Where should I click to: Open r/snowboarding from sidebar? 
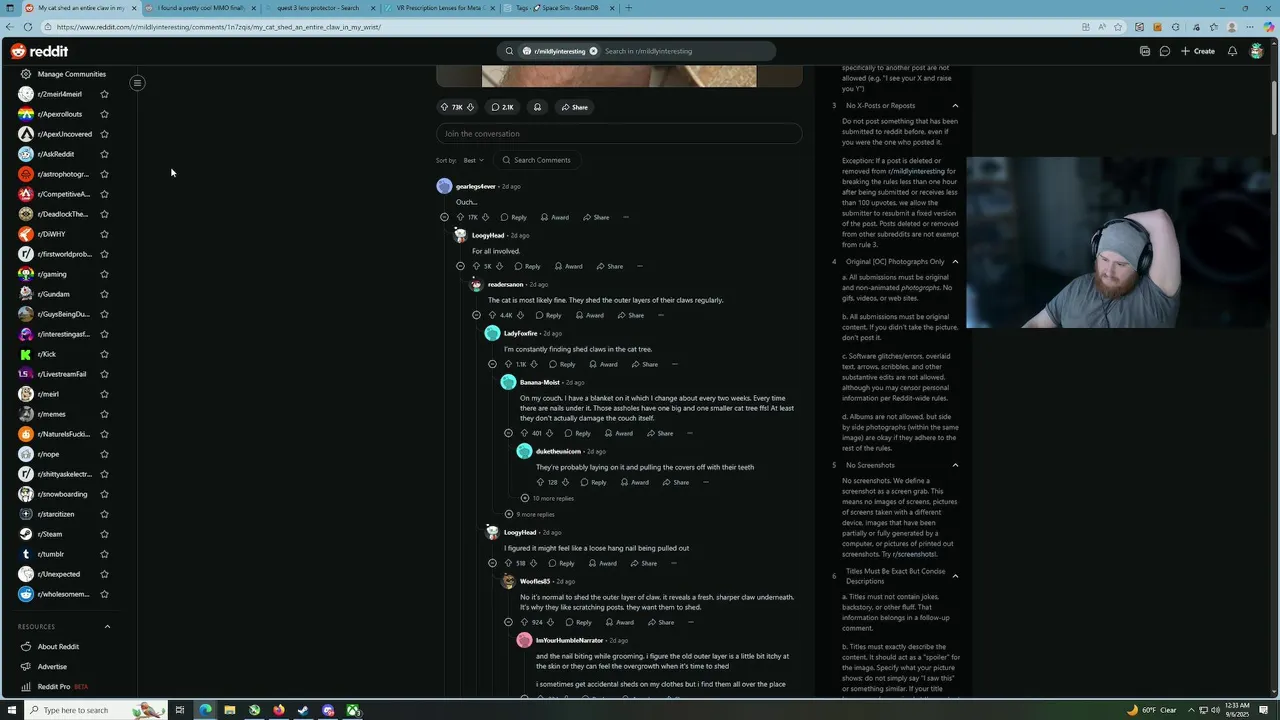(62, 494)
